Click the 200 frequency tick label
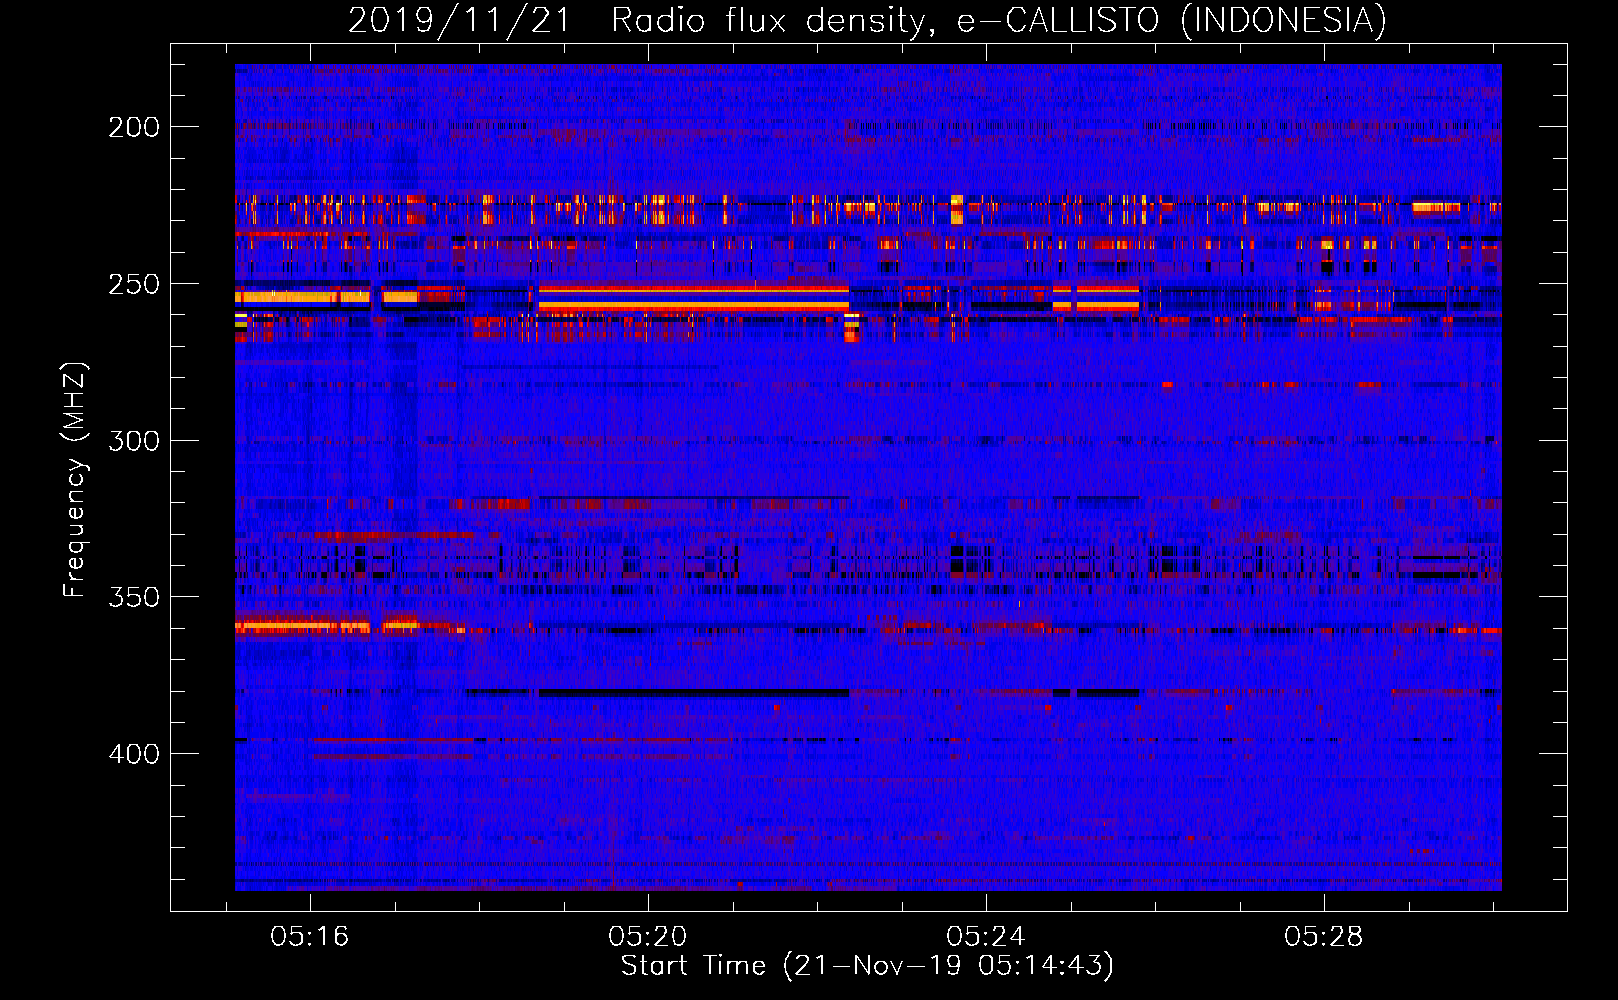The image size is (1618, 1000). click(x=134, y=127)
